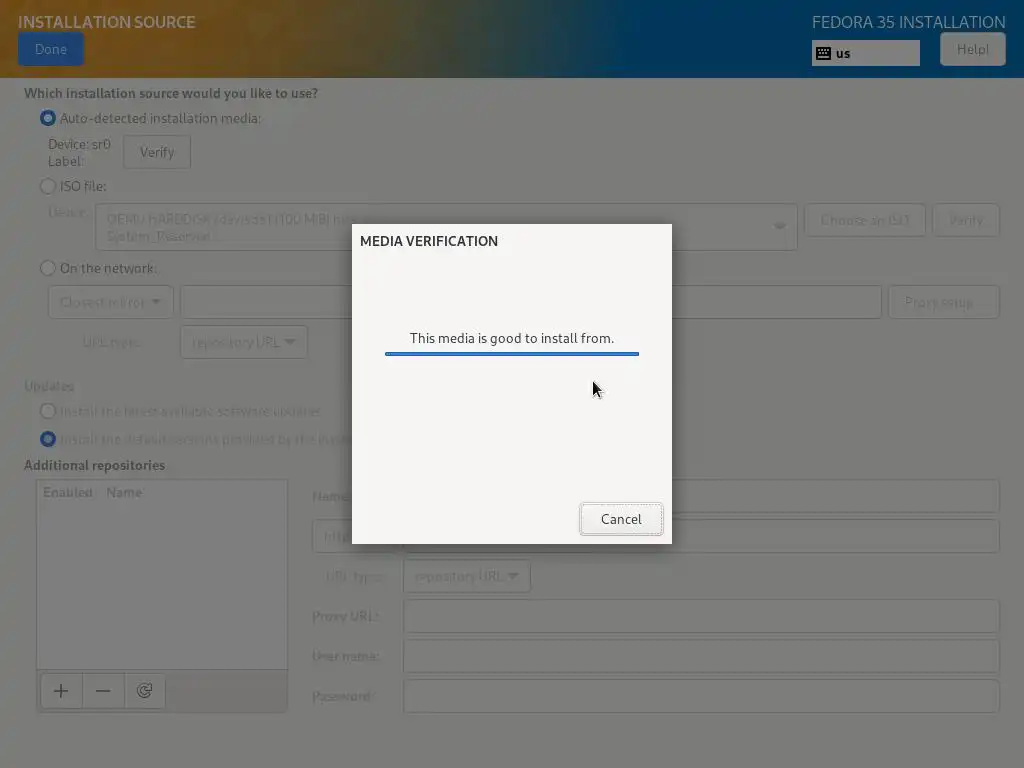Click the INSTALLATION SOURCE heading
The height and width of the screenshot is (768, 1024).
coord(106,22)
